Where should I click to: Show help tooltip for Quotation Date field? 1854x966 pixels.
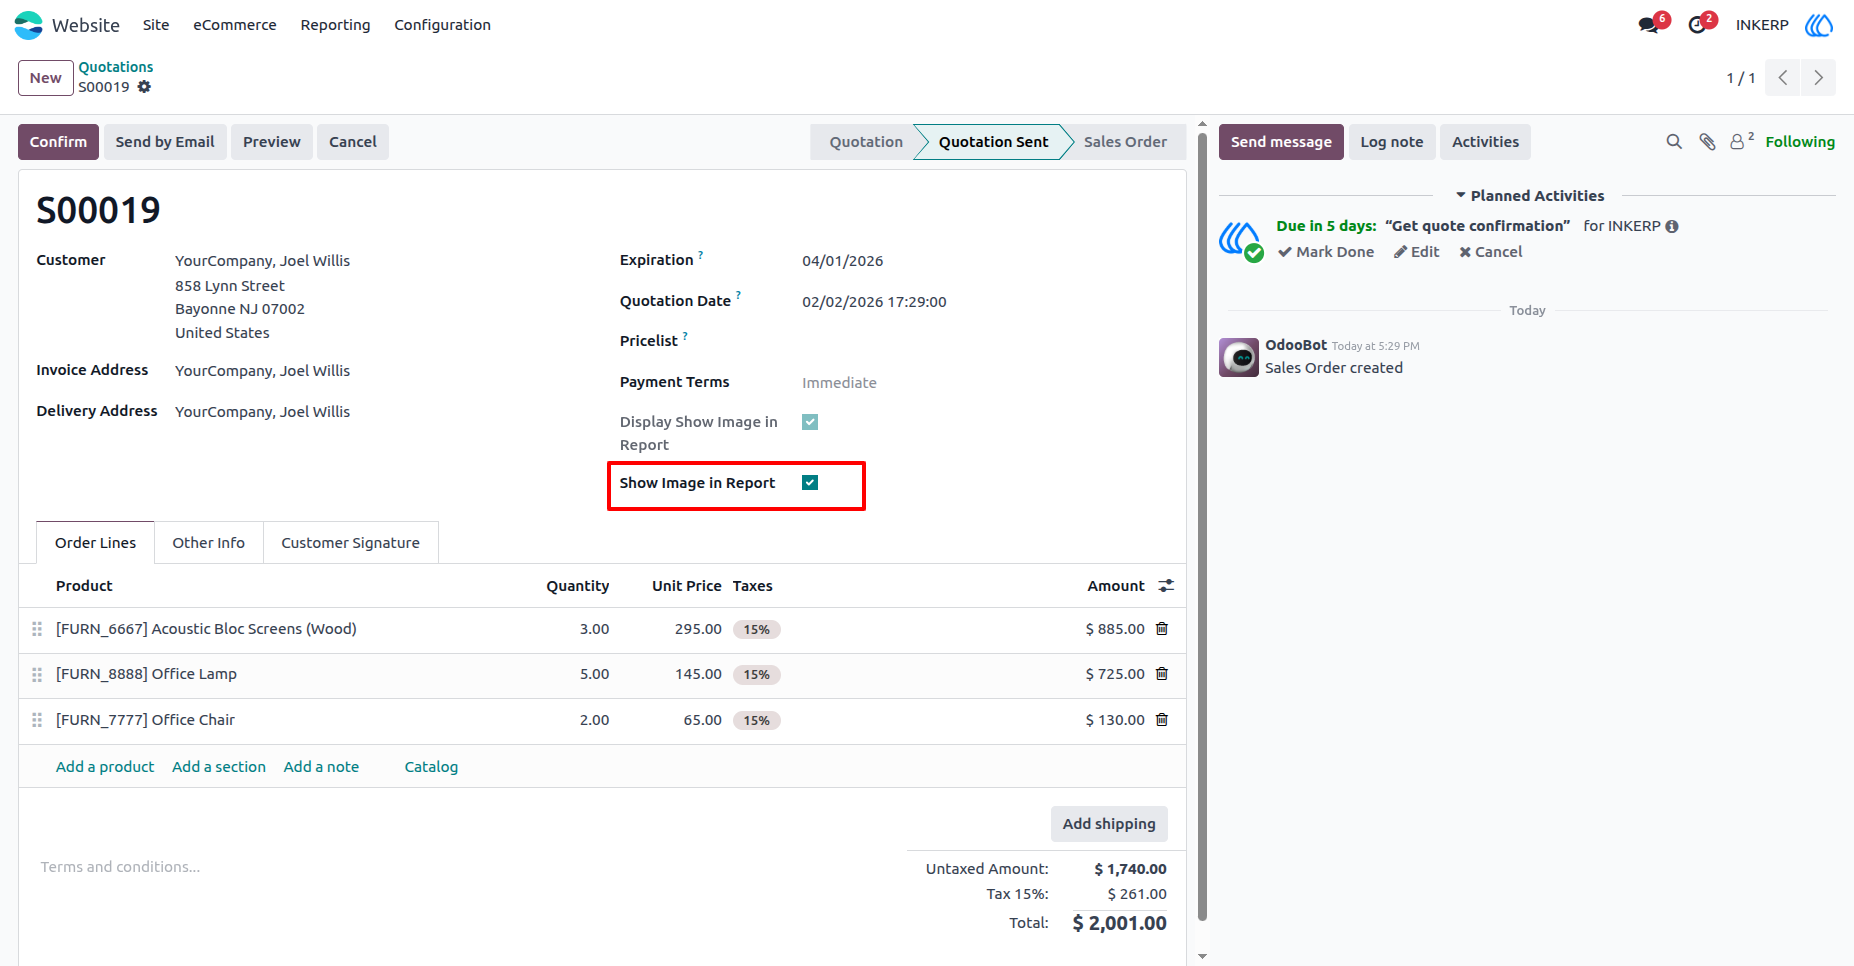[738, 296]
